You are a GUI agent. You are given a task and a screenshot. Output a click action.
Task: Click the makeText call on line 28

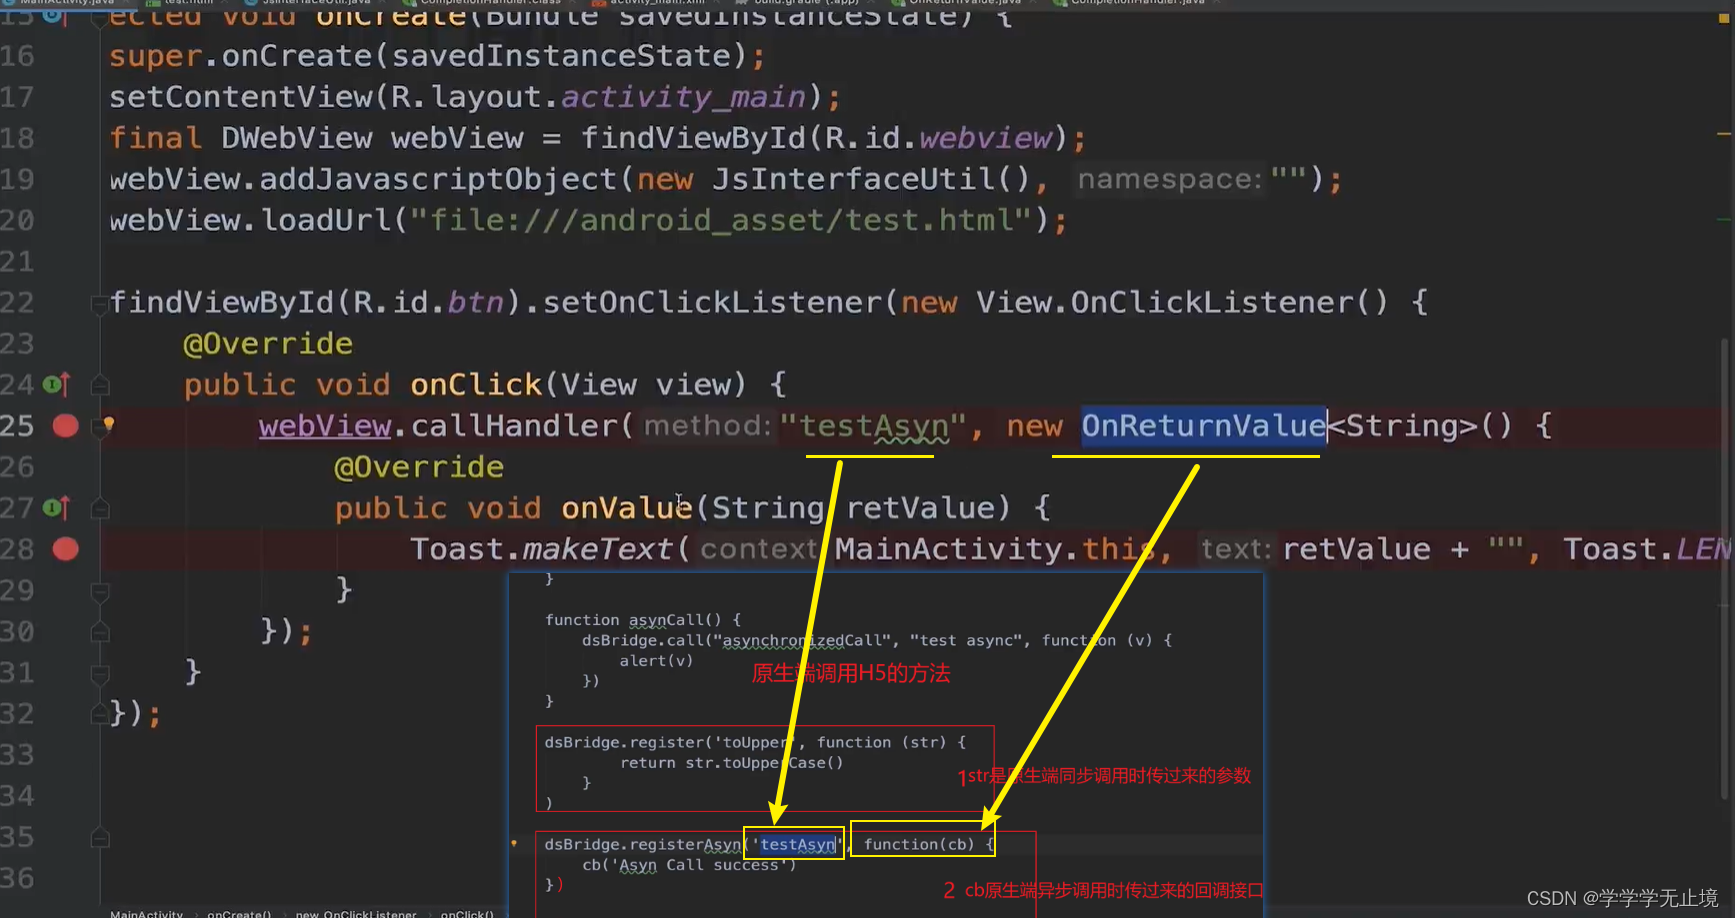[597, 549]
